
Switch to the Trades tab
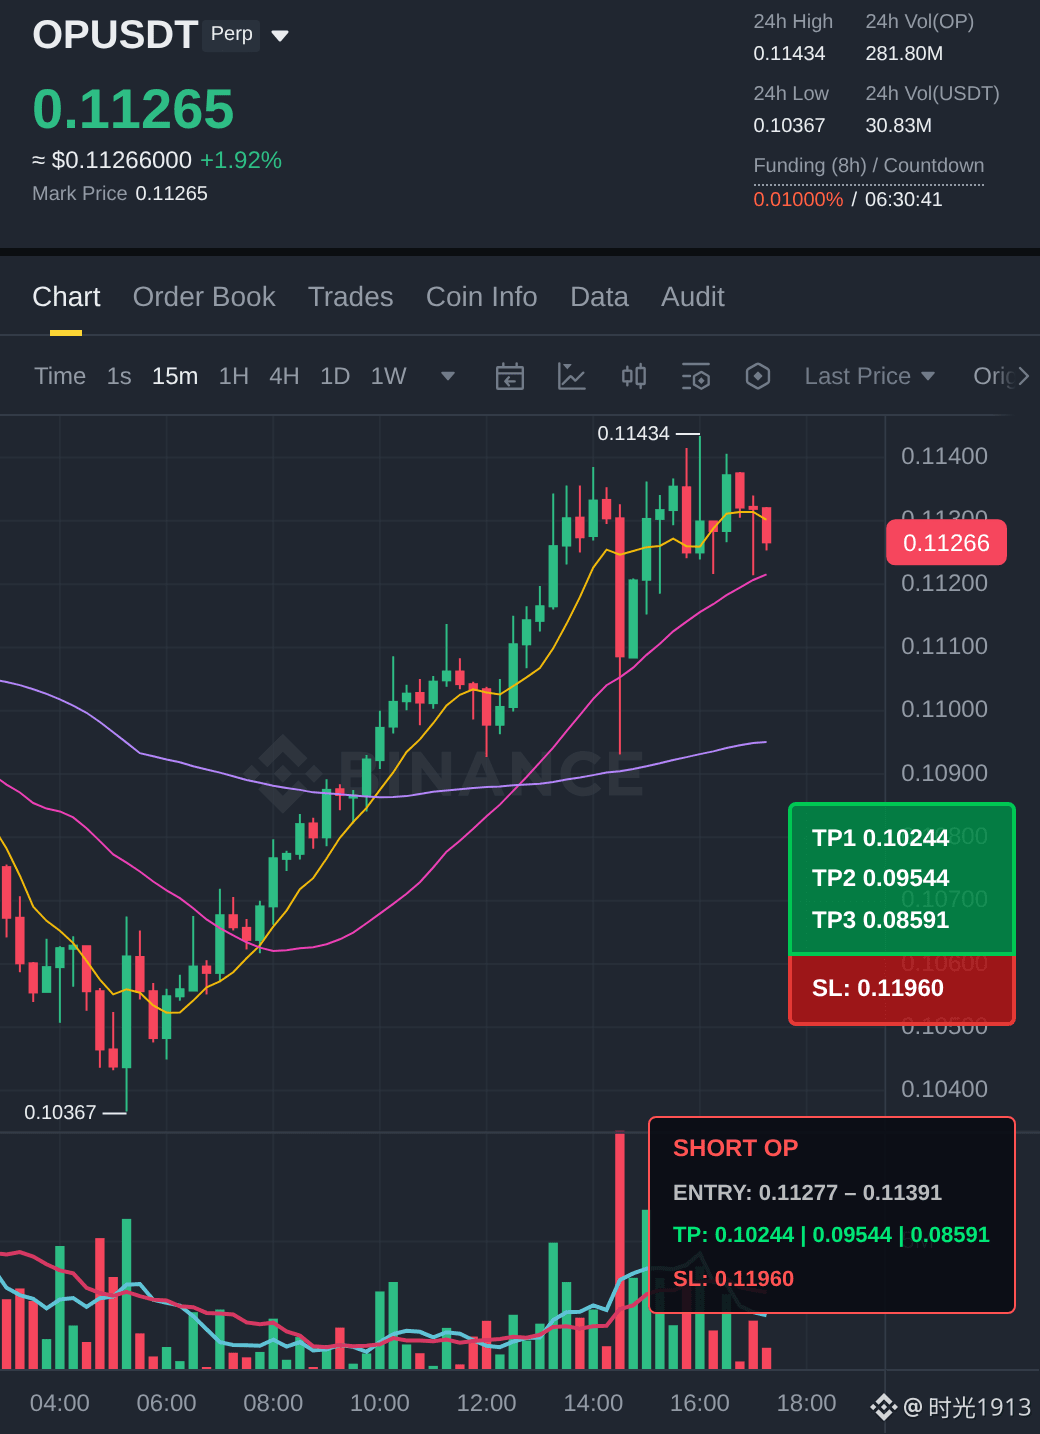[350, 297]
